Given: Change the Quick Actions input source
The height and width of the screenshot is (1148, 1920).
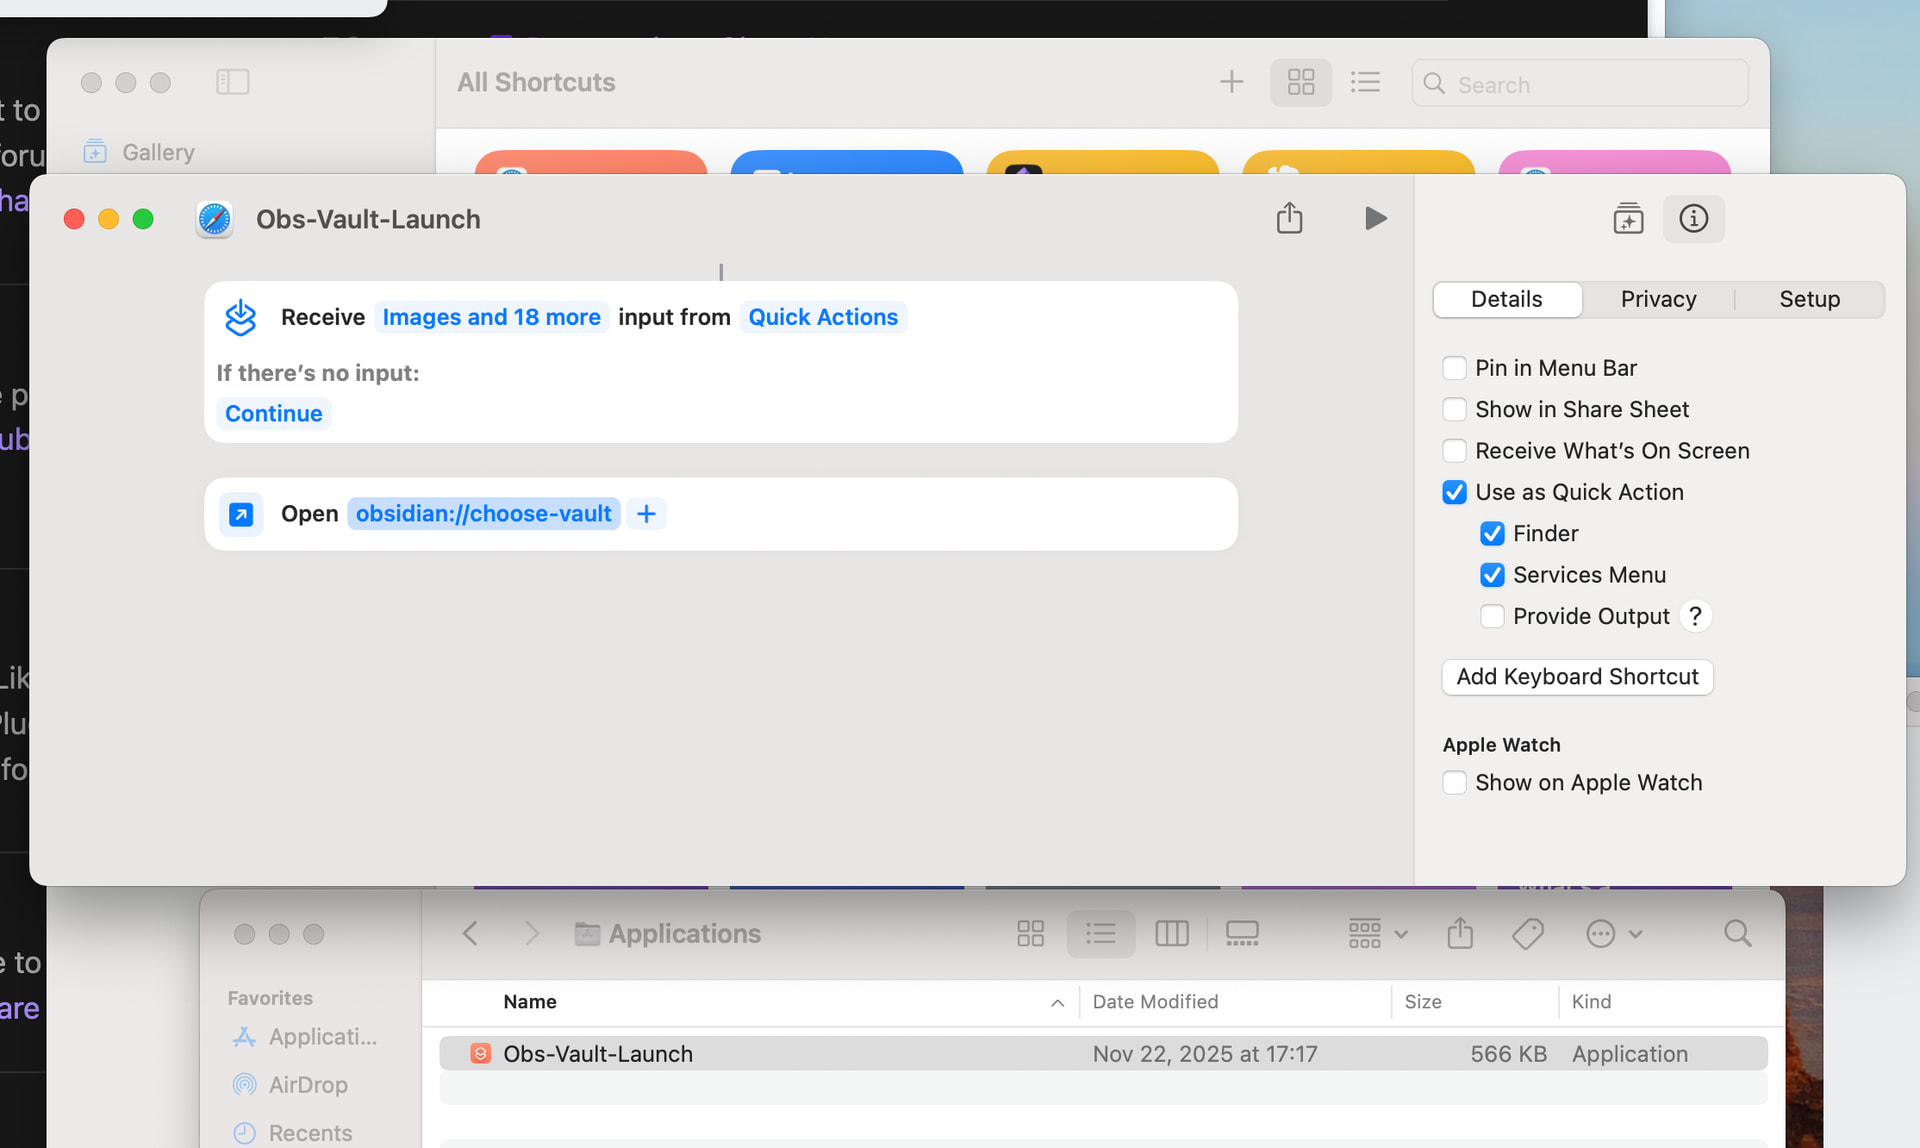Looking at the screenshot, I should [x=823, y=317].
